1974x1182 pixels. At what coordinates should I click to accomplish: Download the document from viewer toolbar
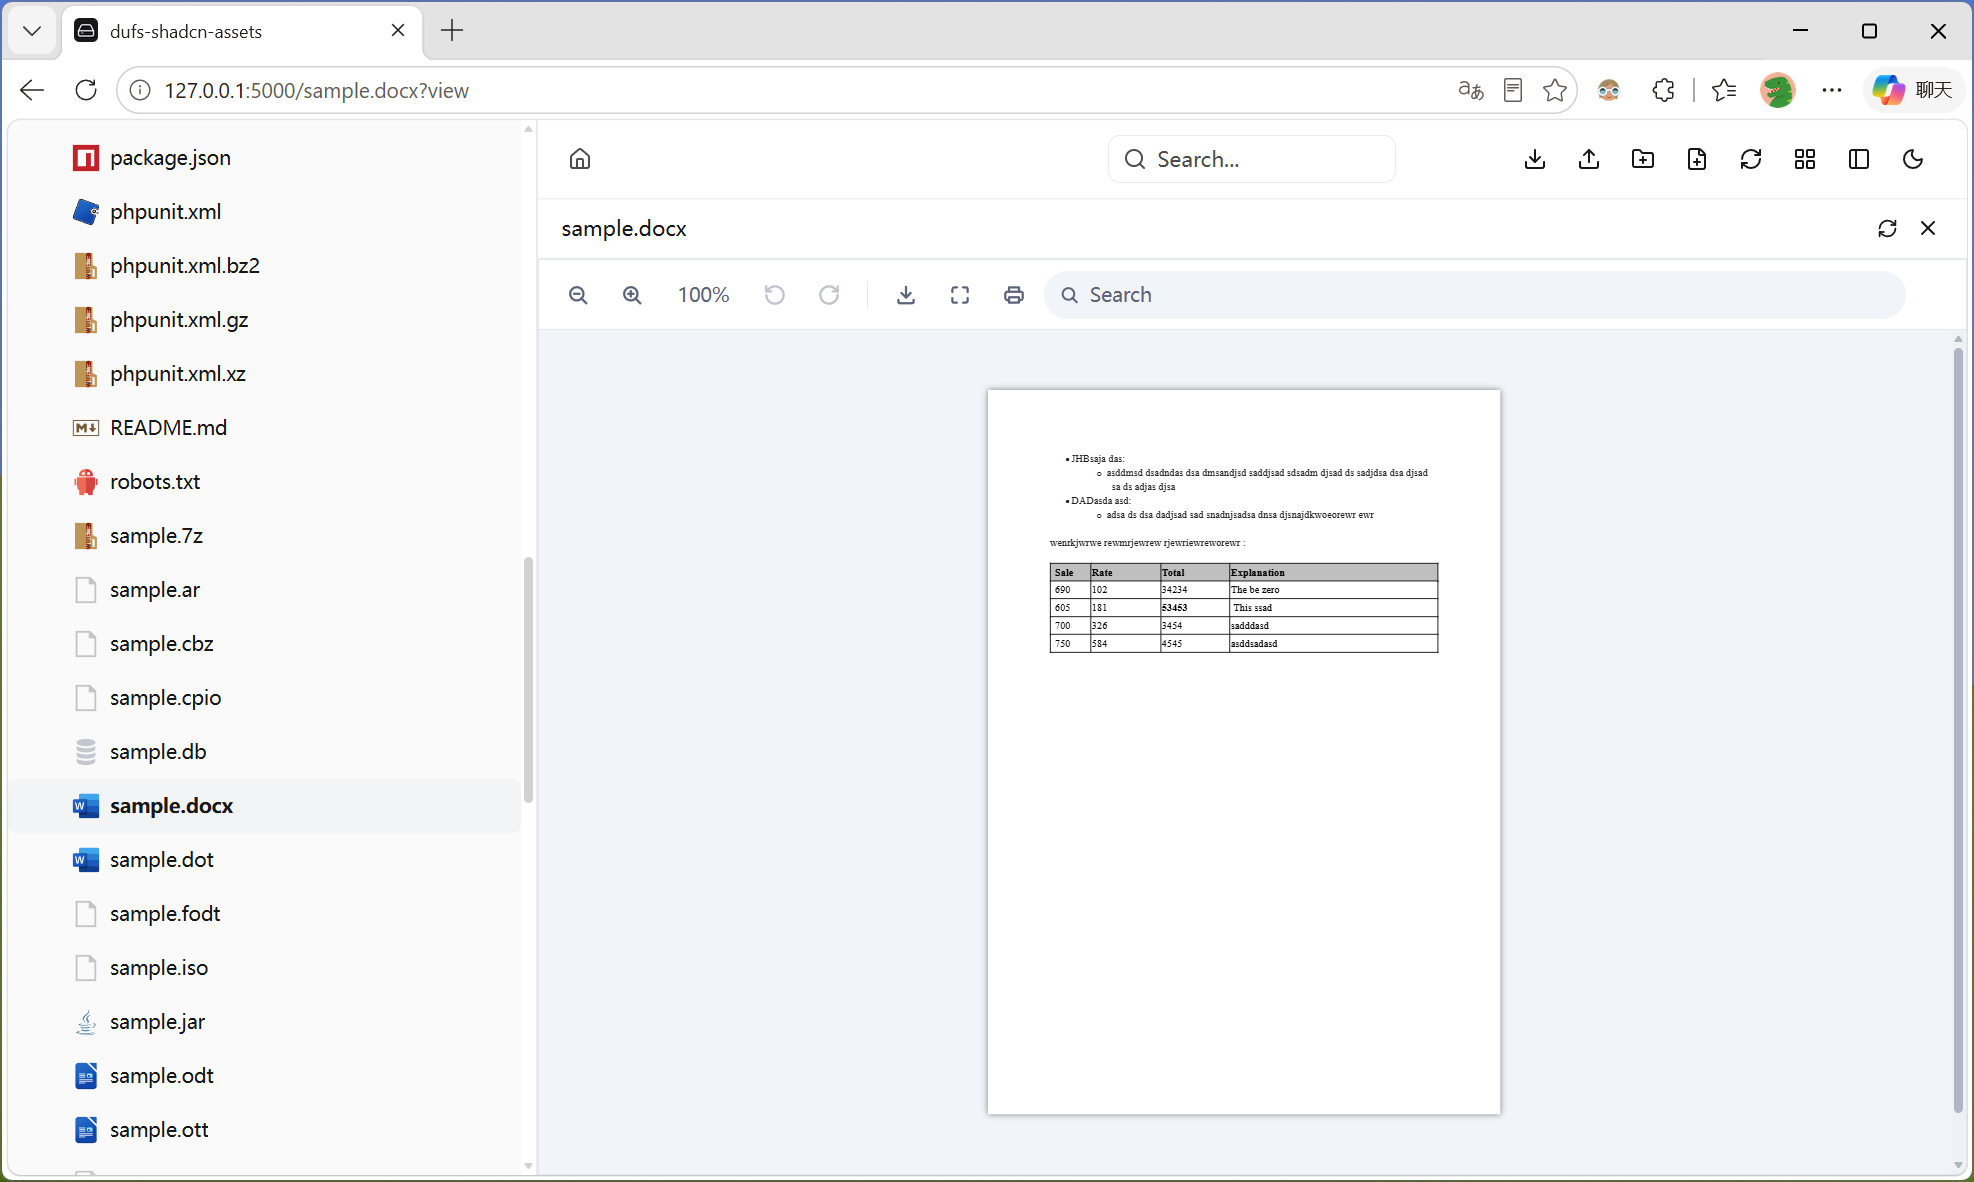click(906, 295)
